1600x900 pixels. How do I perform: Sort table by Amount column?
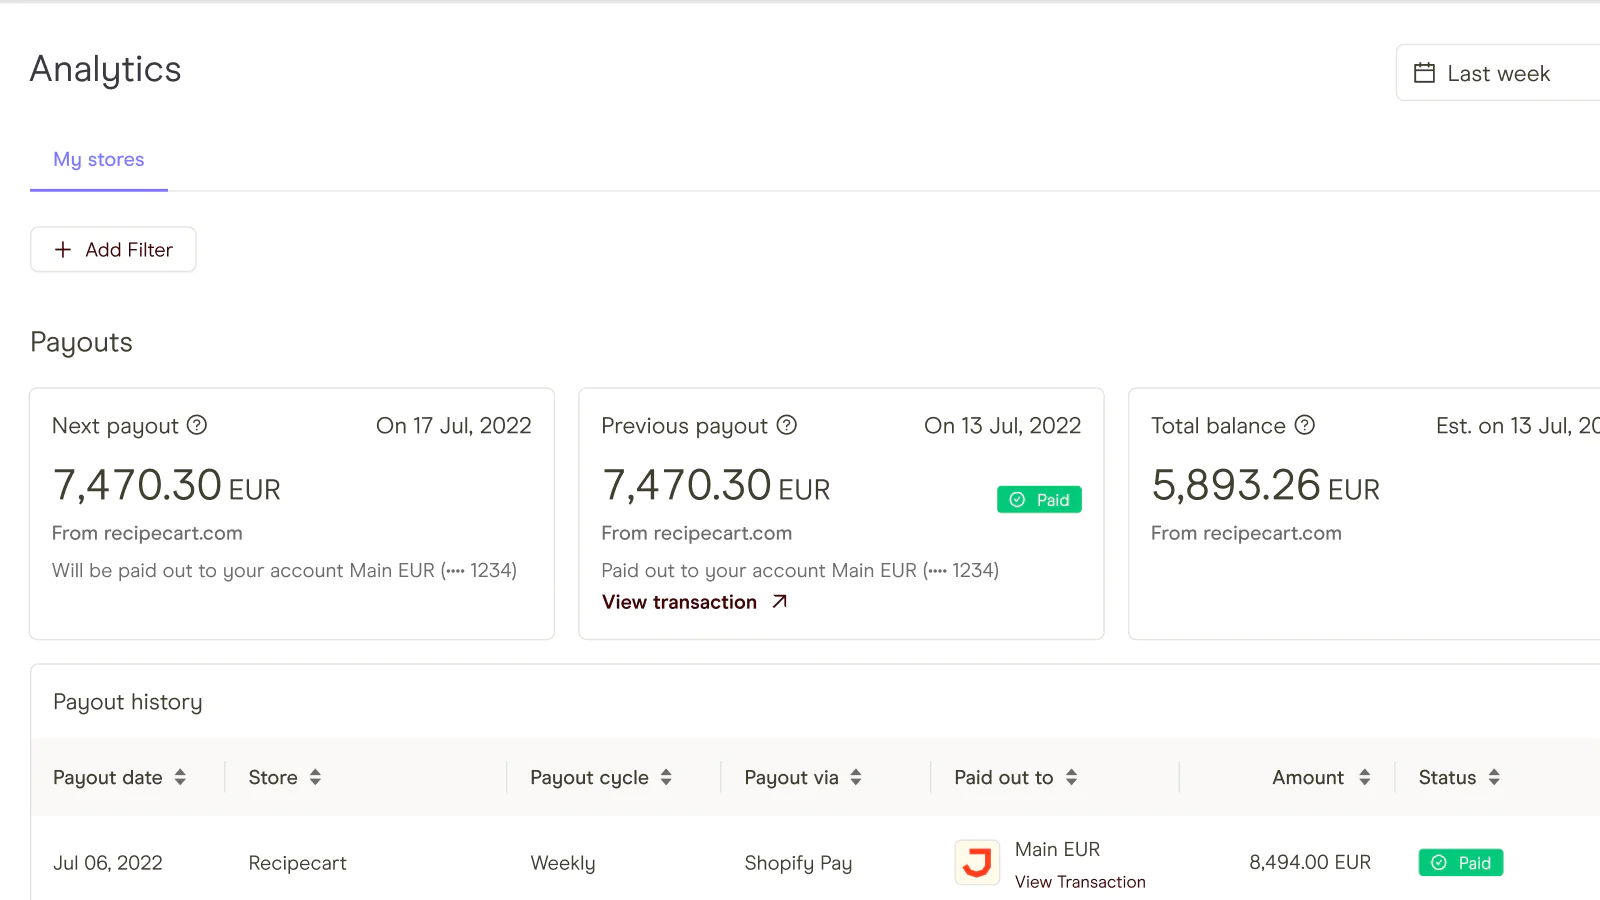1364,777
